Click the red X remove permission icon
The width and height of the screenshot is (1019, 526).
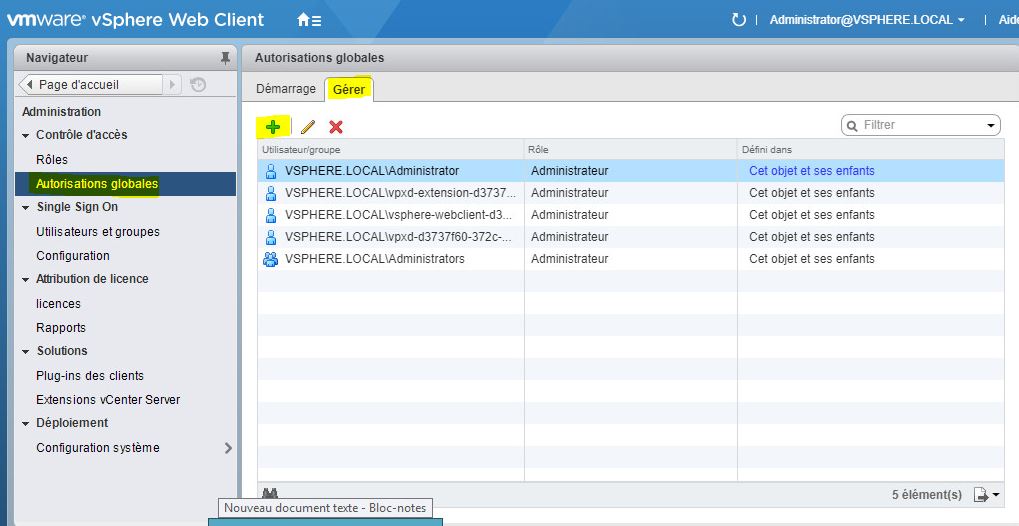click(x=336, y=127)
